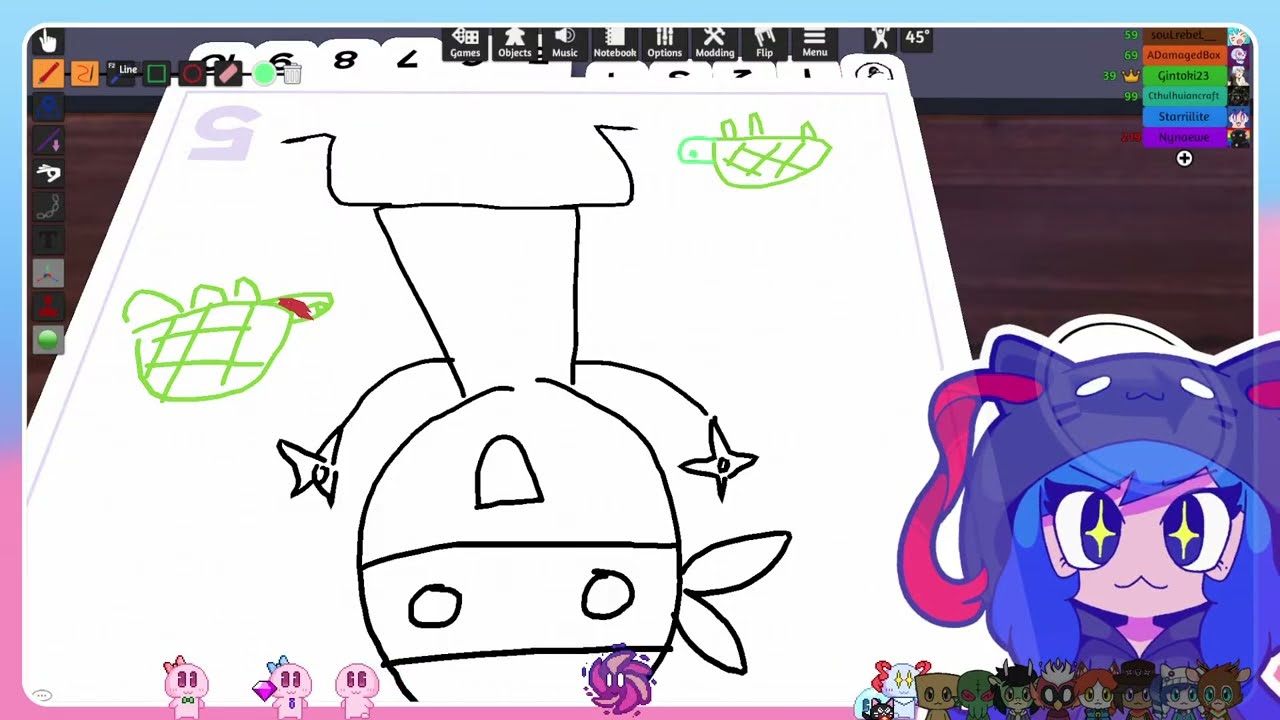The image size is (1280, 720).
Task: Select the blue Zone tool
Action: tap(48, 107)
